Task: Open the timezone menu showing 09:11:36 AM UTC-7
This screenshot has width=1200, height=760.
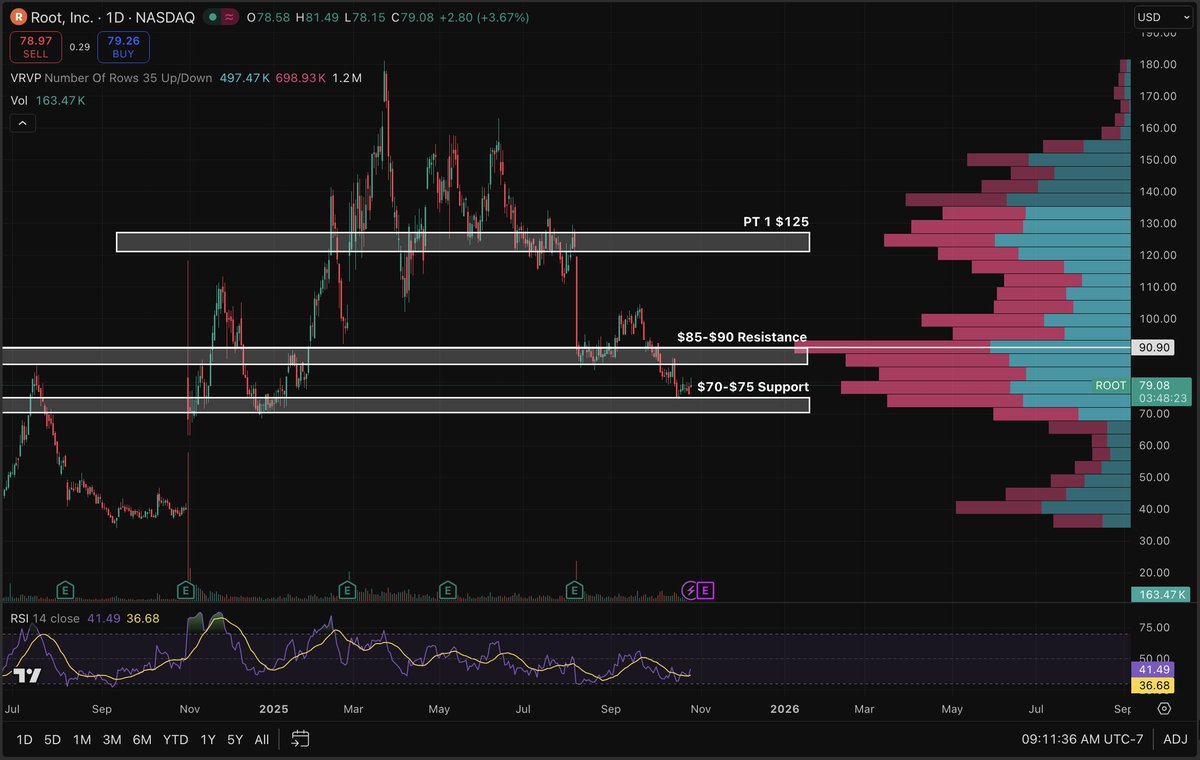Action: [x=1084, y=739]
